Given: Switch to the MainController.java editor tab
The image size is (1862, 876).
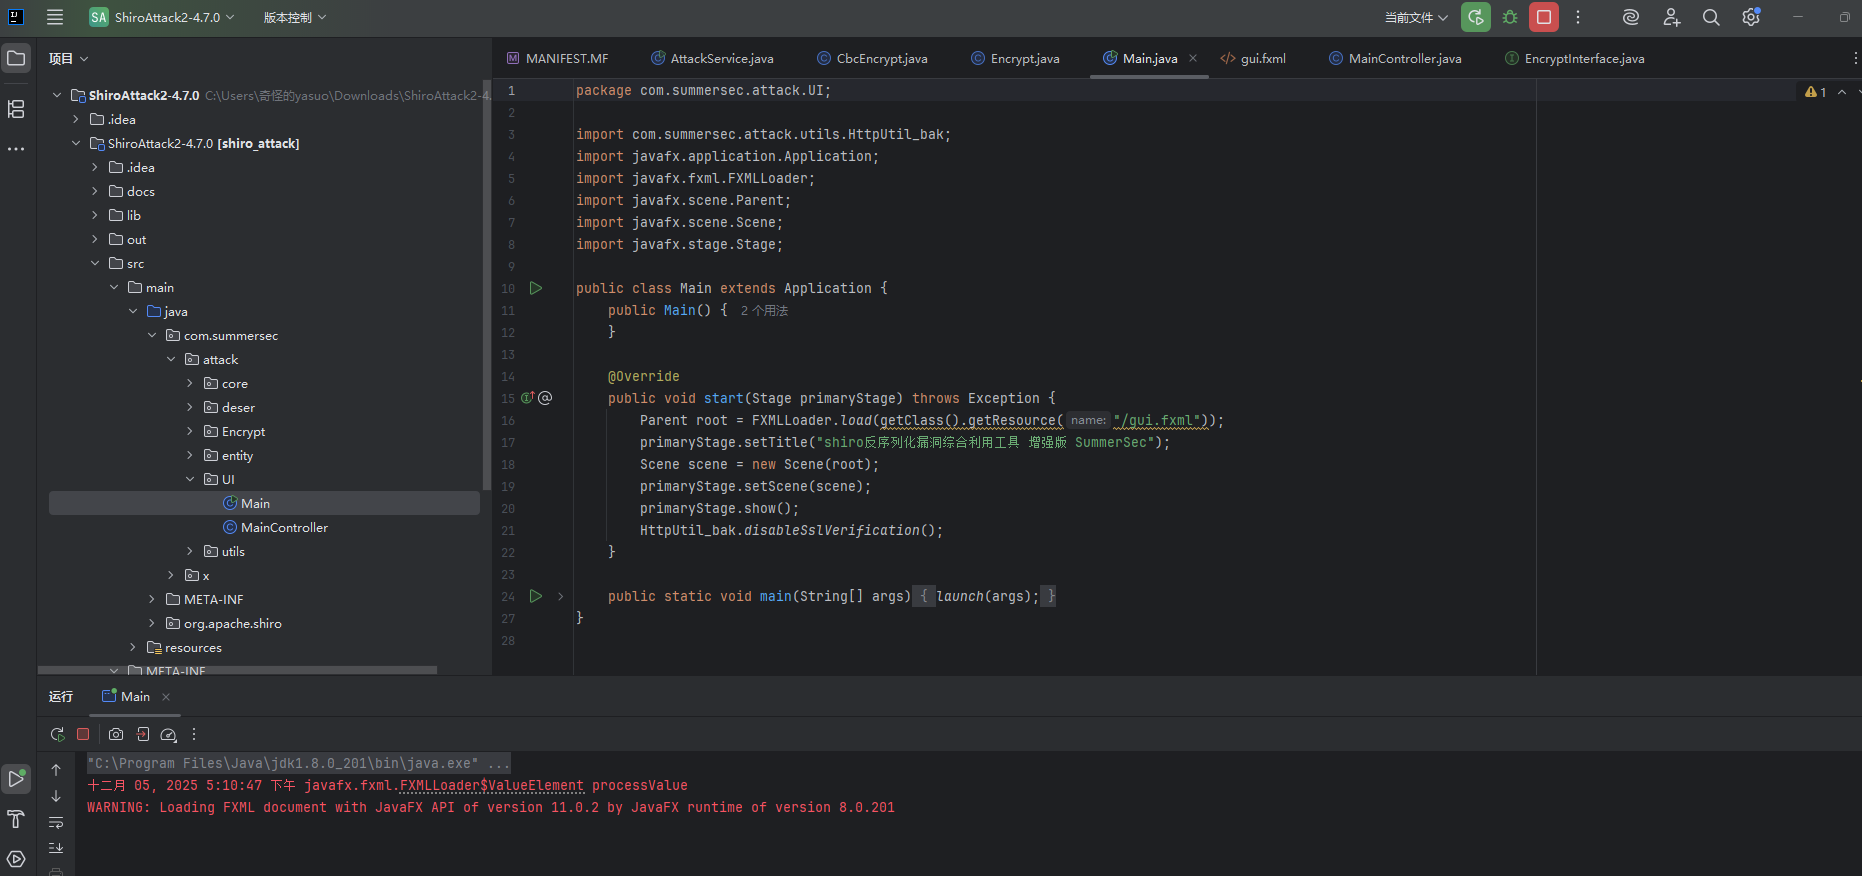Looking at the screenshot, I should tap(1404, 58).
